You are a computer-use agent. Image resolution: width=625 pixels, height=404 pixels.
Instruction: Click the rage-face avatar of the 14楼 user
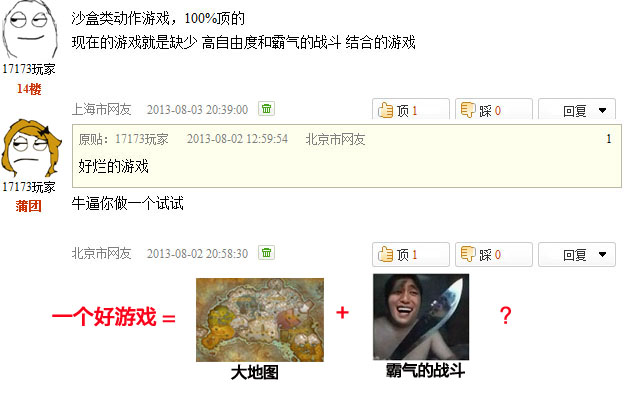(29, 30)
